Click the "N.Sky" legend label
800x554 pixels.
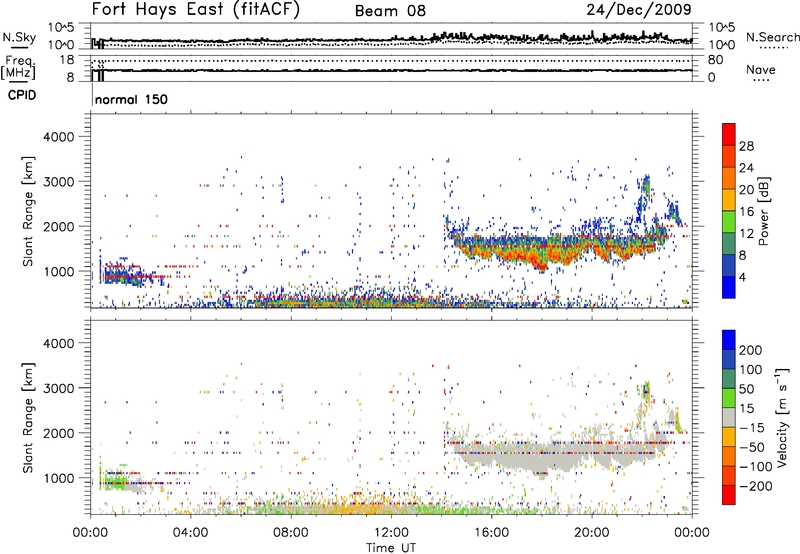19,37
